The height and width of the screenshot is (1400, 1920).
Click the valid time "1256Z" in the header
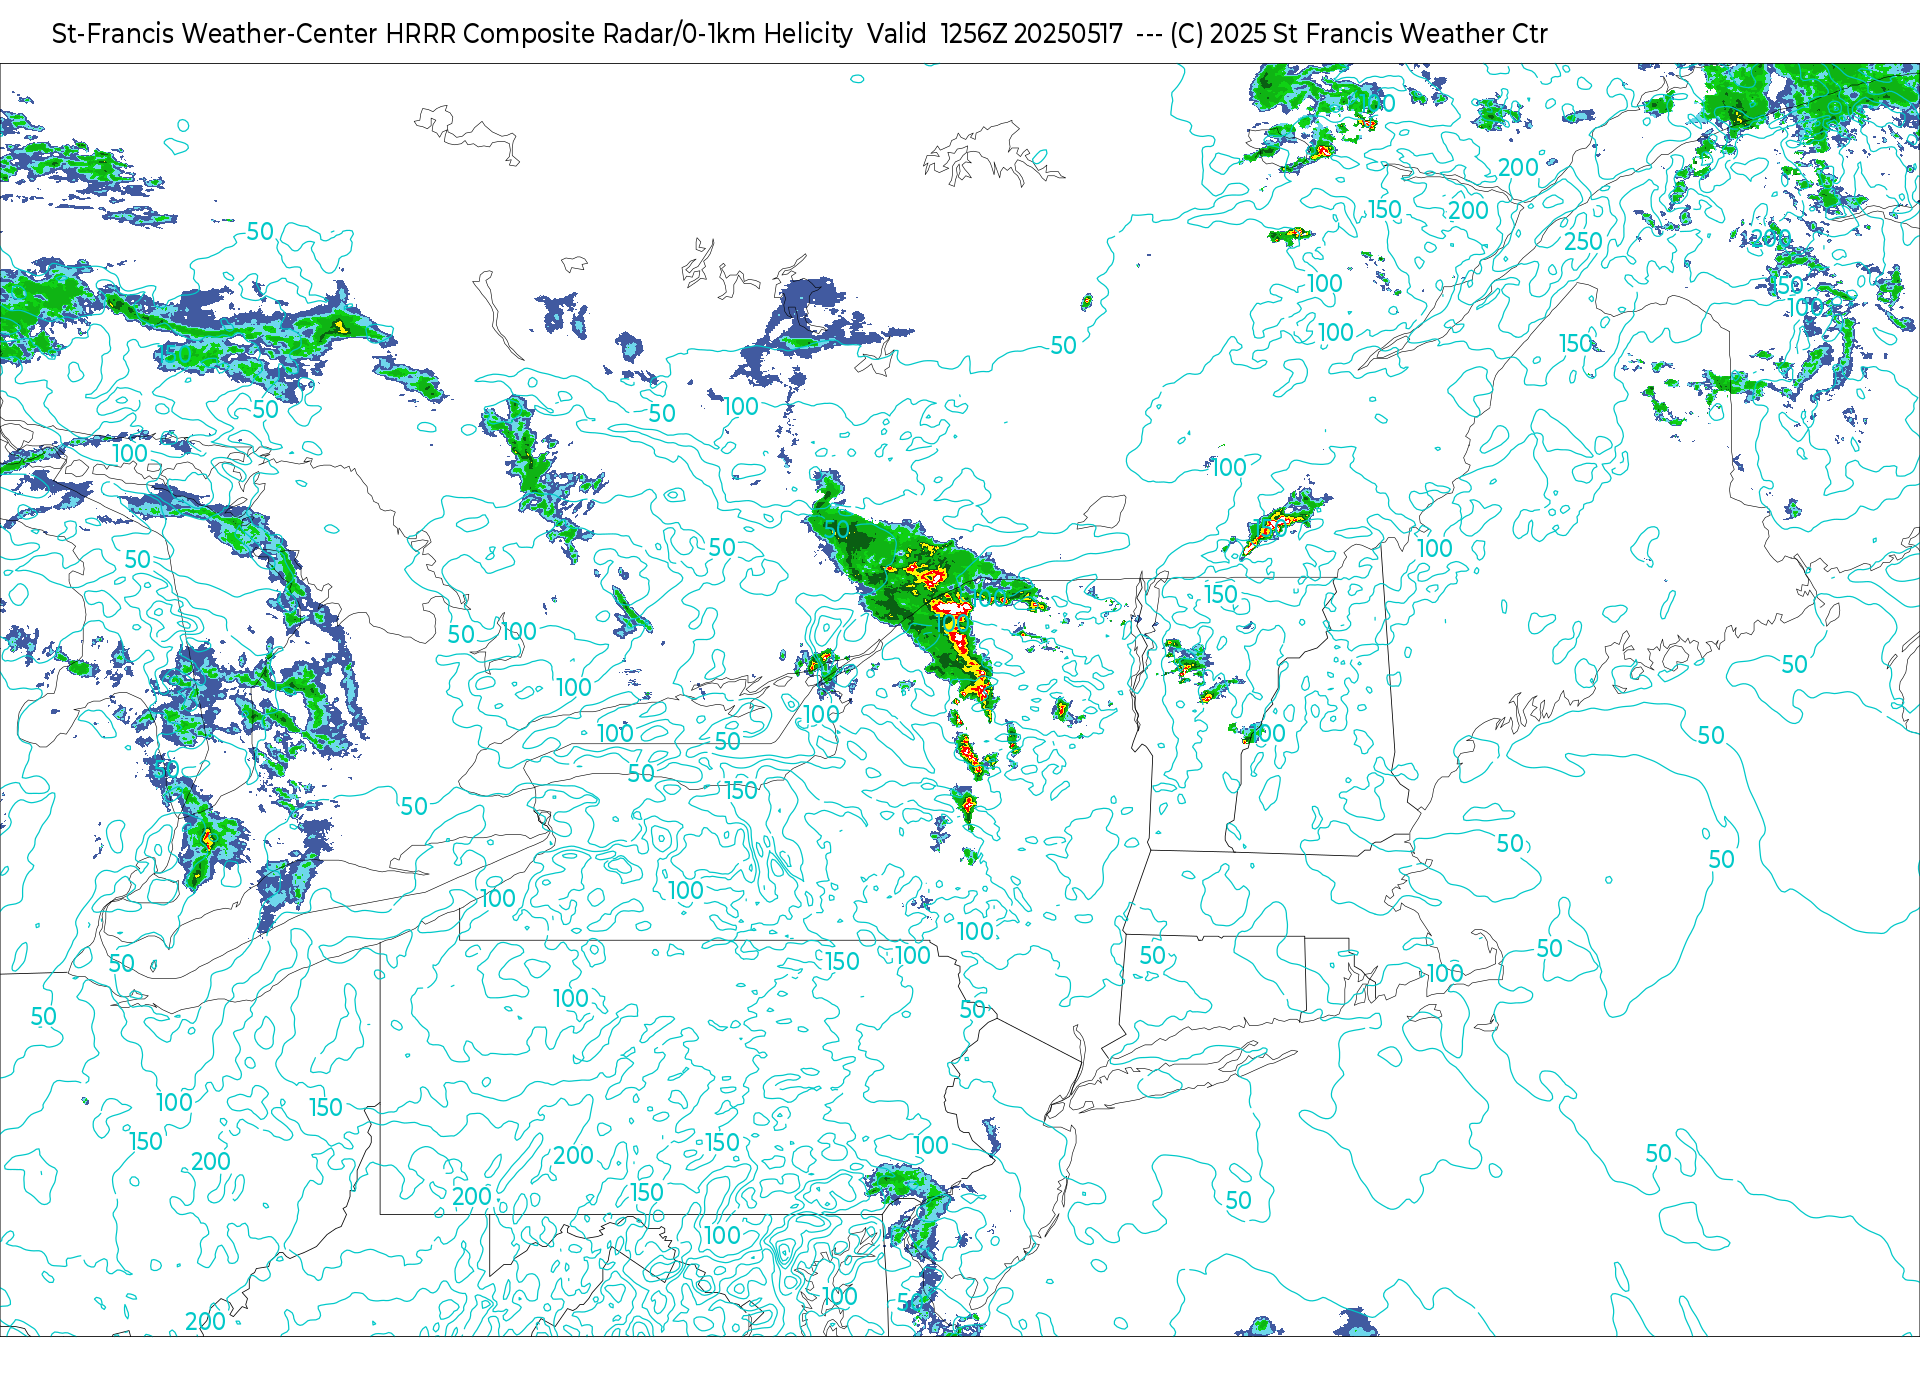pos(974,34)
